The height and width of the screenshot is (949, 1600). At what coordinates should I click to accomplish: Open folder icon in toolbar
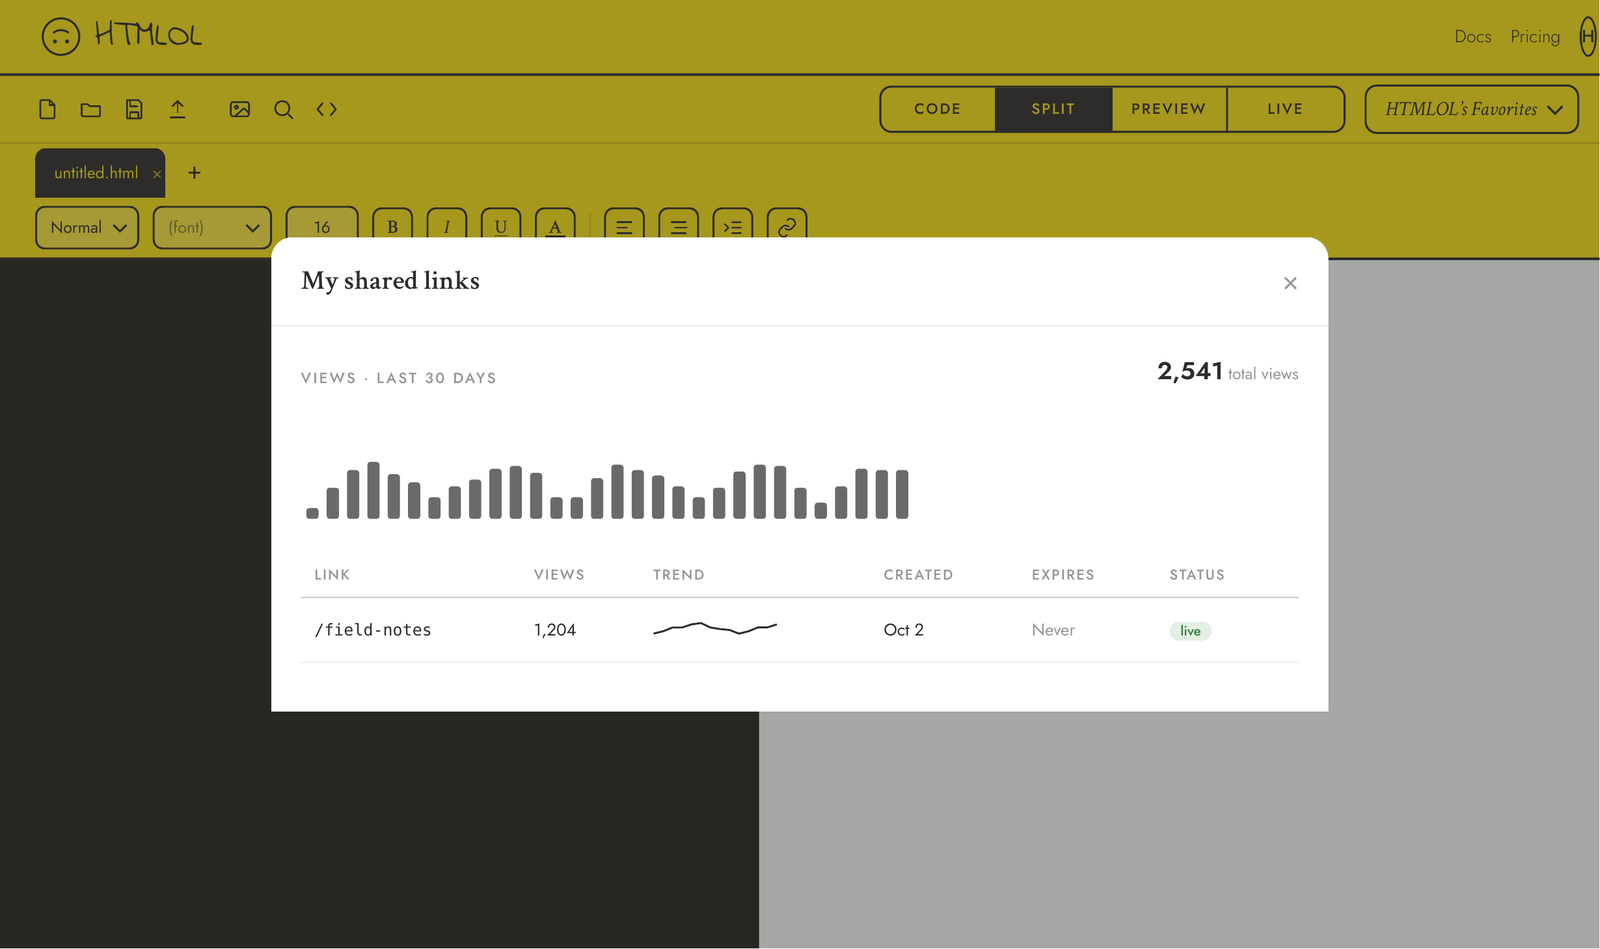tap(91, 109)
